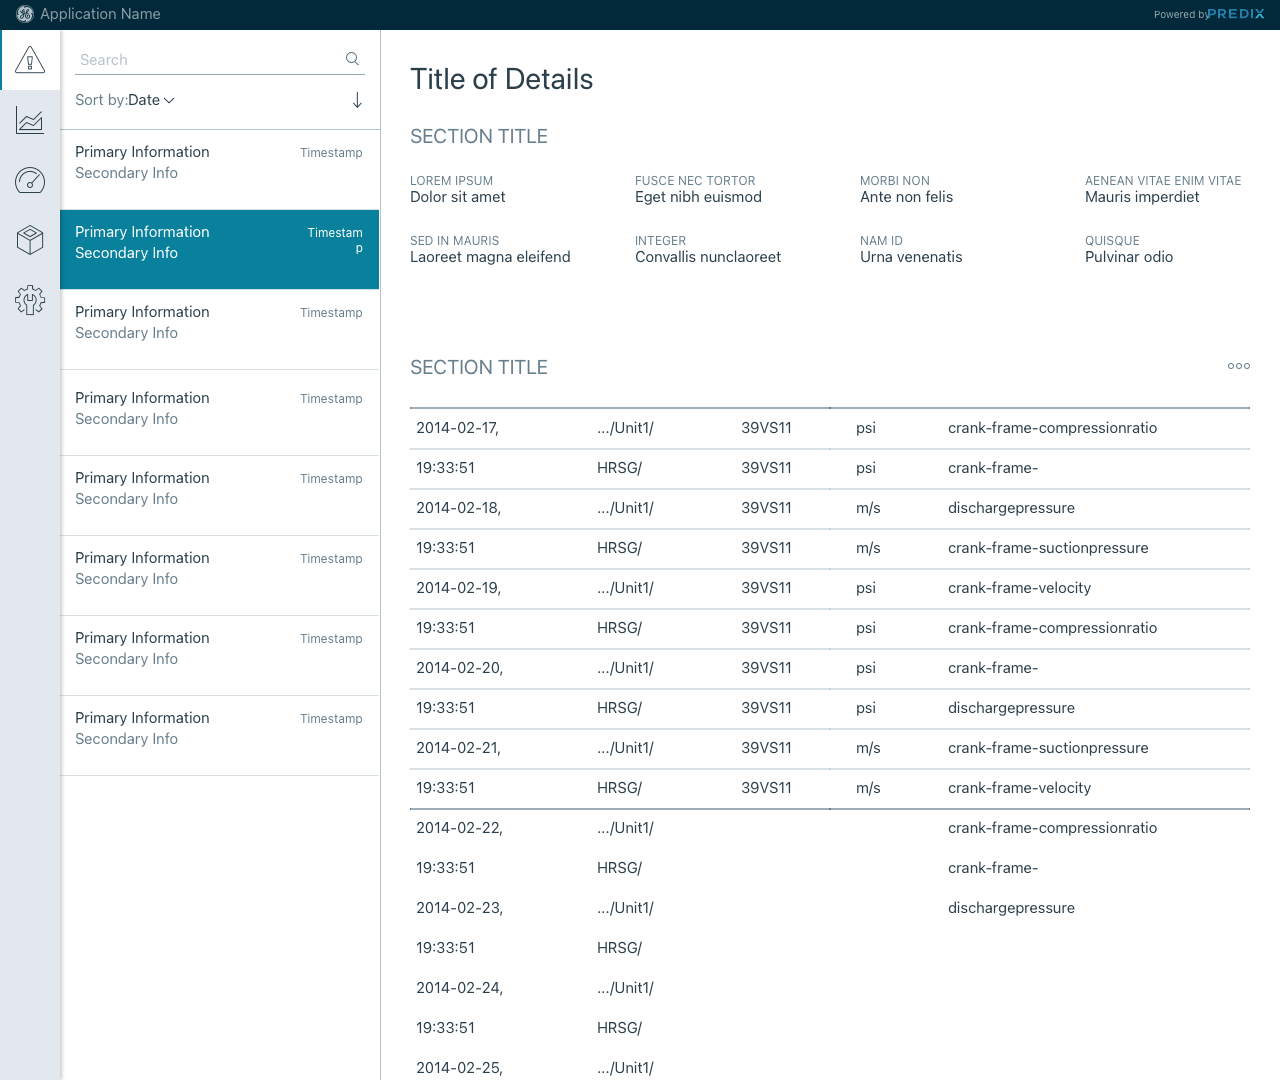This screenshot has width=1280, height=1080.
Task: Select the 2014-02-19 crank-frame-velocity row
Action: 829,588
